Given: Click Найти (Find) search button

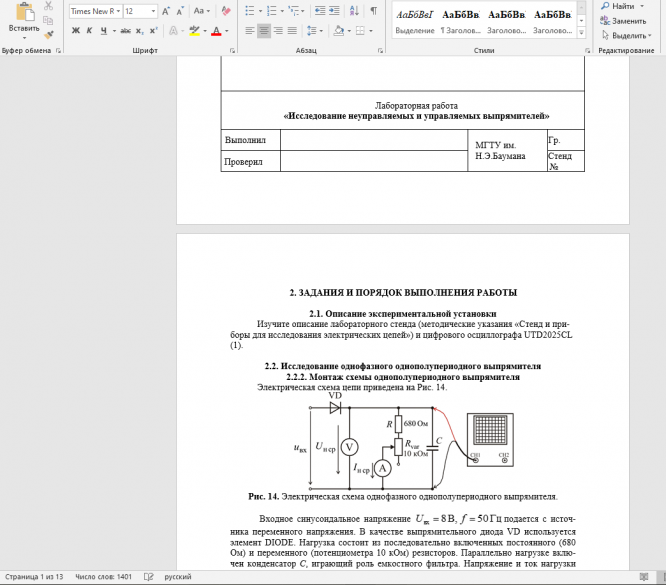Looking at the screenshot, I should (618, 6).
